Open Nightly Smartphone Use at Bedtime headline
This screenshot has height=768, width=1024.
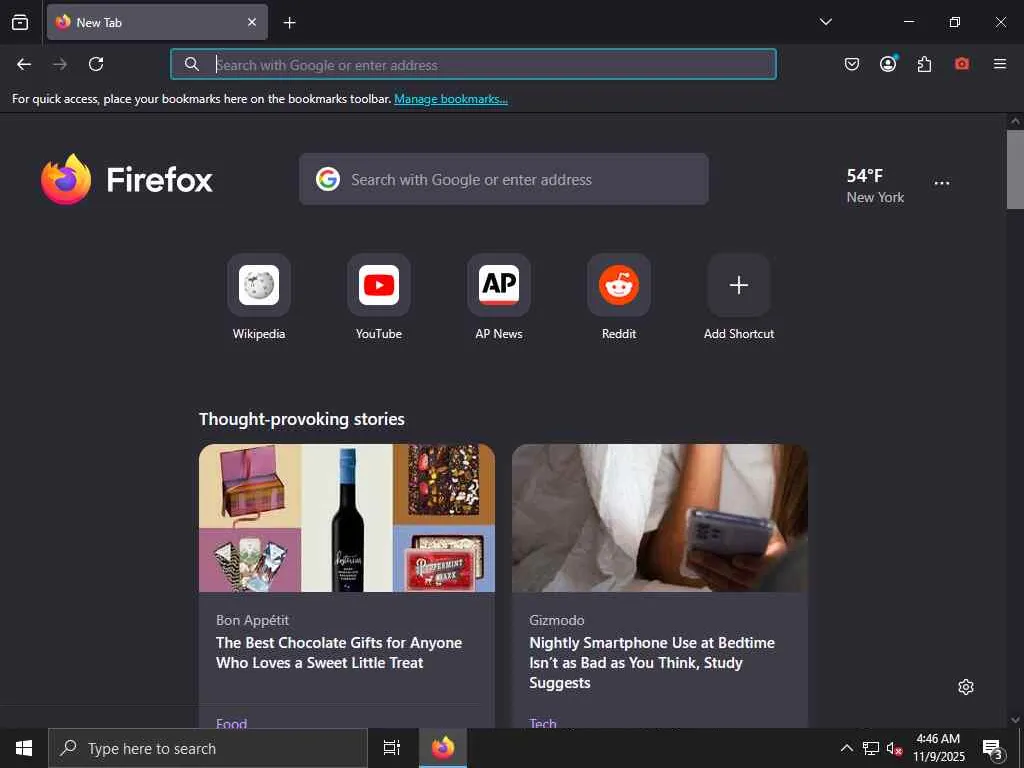(652, 662)
